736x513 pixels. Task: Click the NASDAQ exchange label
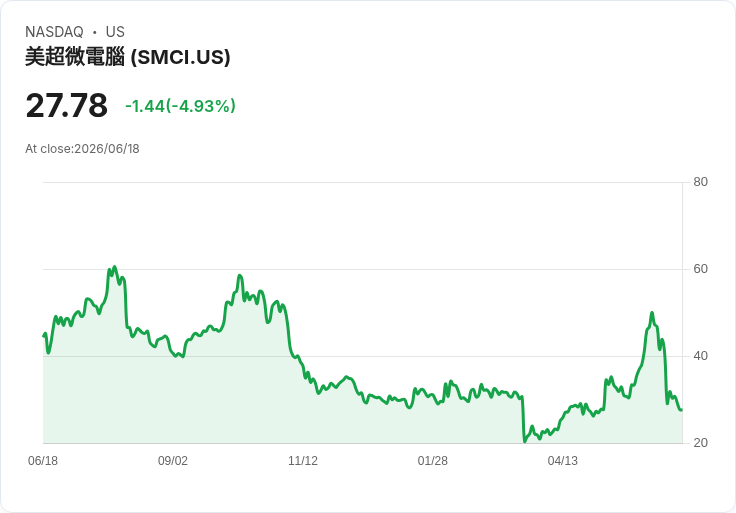pyautogui.click(x=54, y=32)
